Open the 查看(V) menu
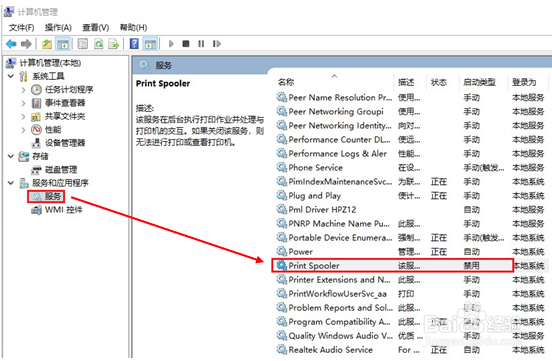Screen dimensions: 552x361 coord(96,27)
